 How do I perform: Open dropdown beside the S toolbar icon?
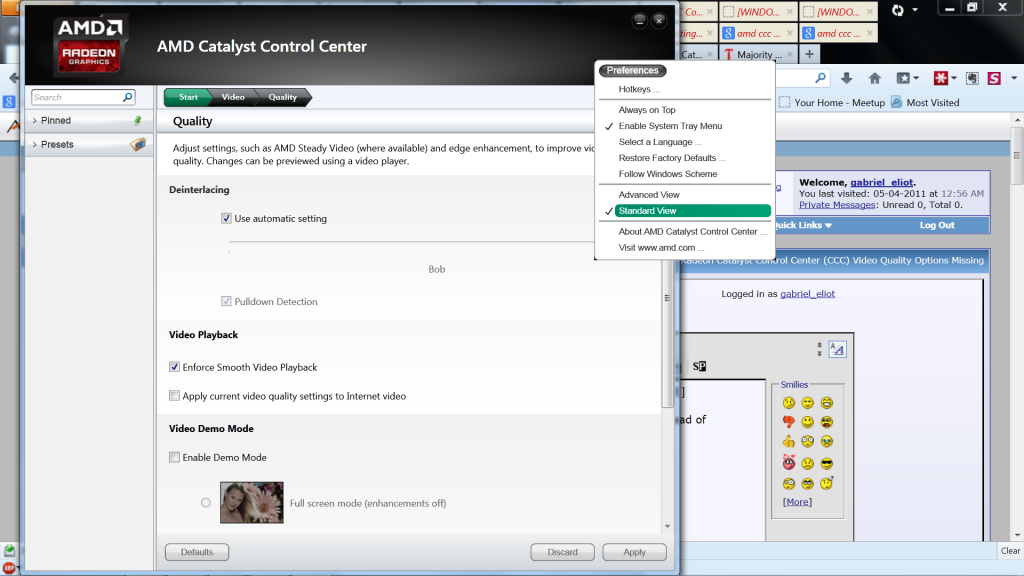coord(1014,78)
